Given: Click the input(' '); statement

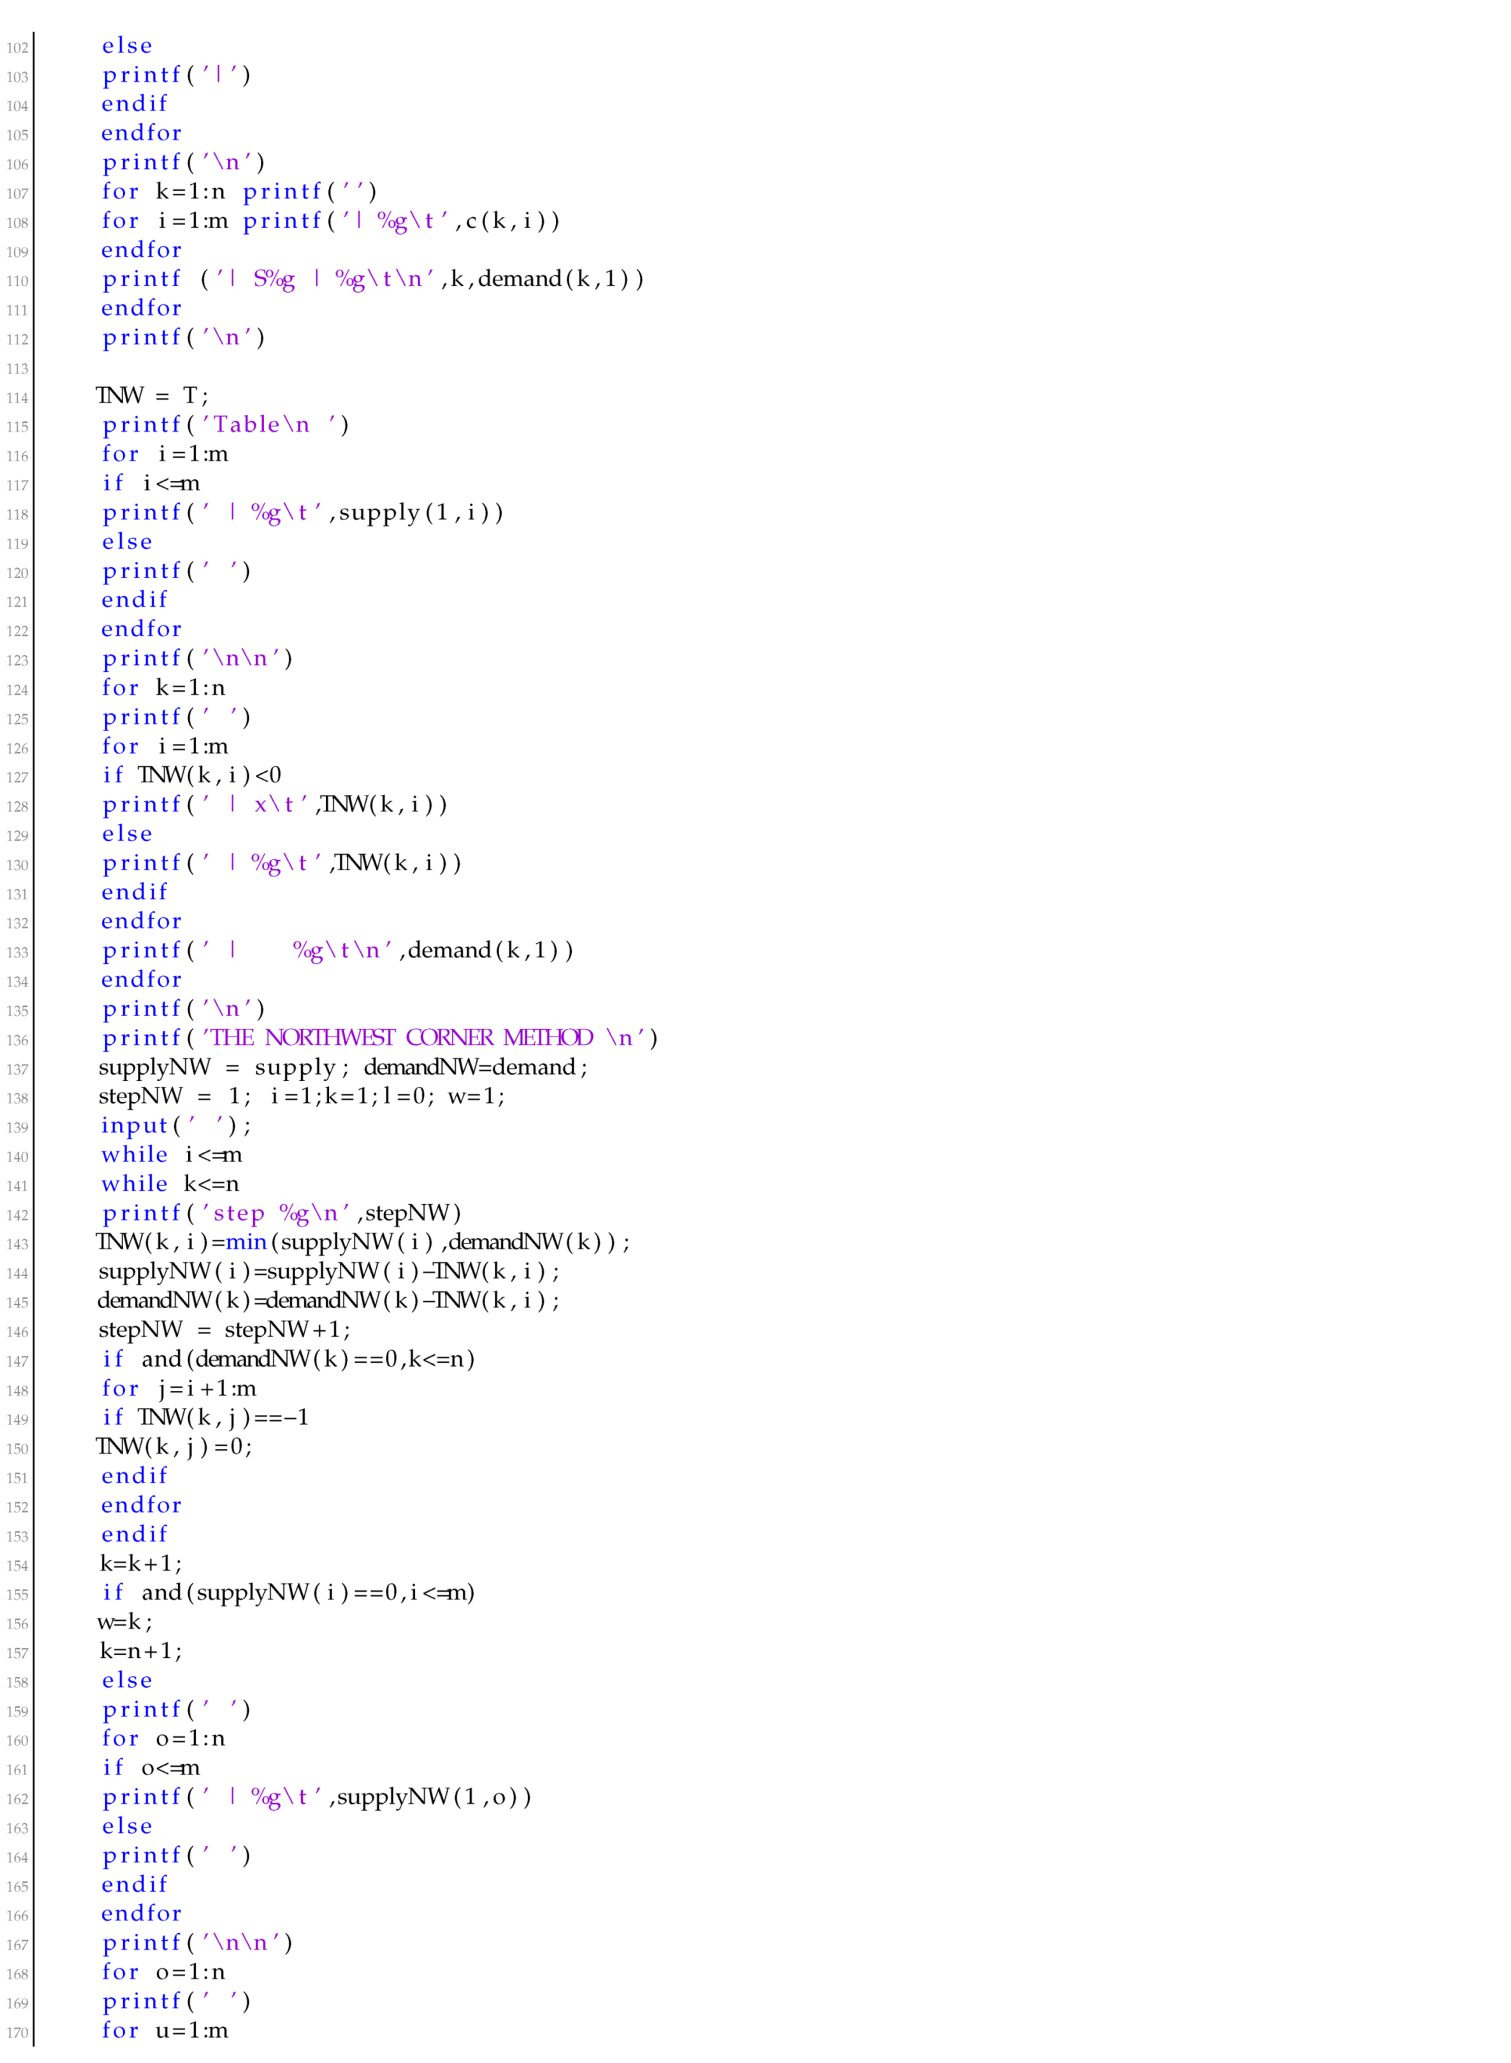Looking at the screenshot, I should point(176,1126).
